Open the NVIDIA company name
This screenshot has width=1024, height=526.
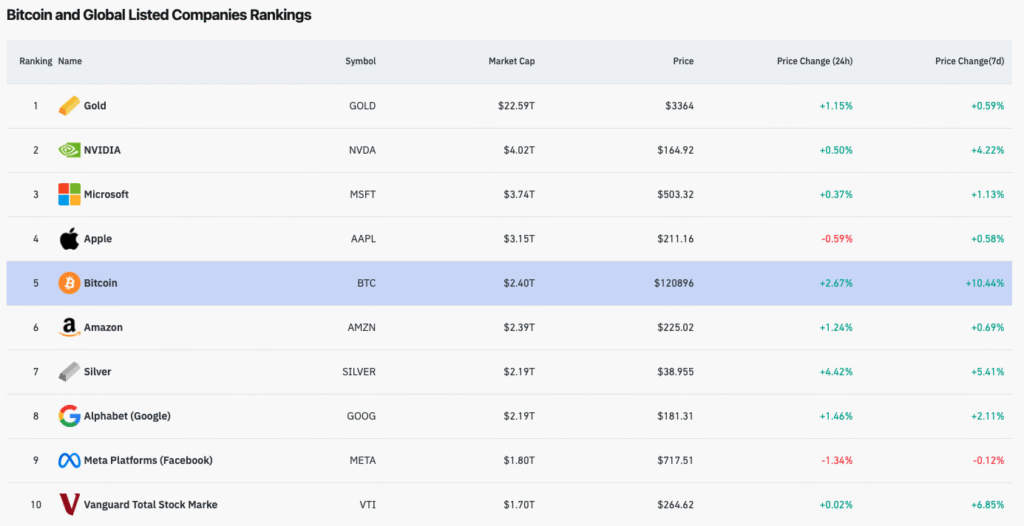[x=102, y=150]
